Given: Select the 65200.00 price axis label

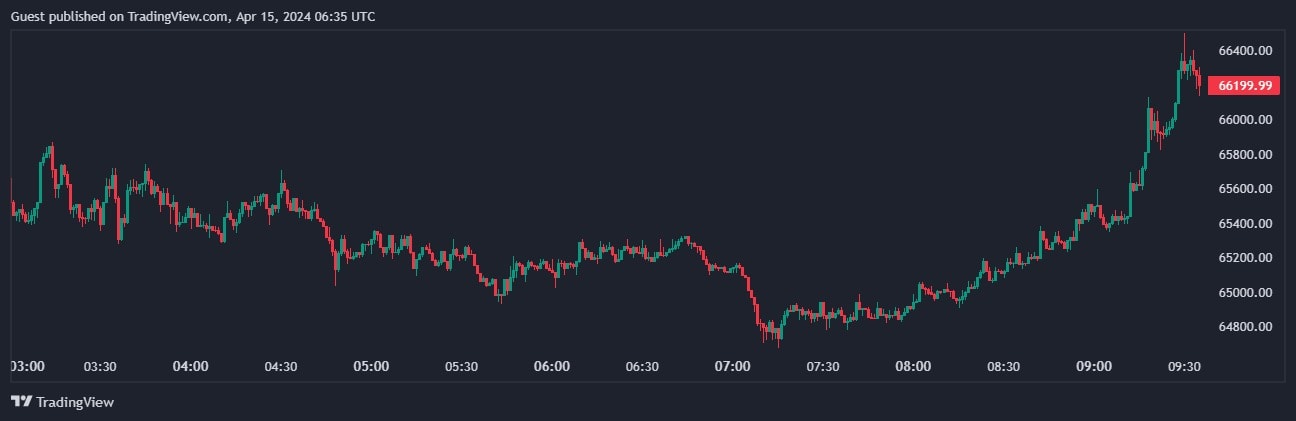Looking at the screenshot, I should (x=1245, y=258).
